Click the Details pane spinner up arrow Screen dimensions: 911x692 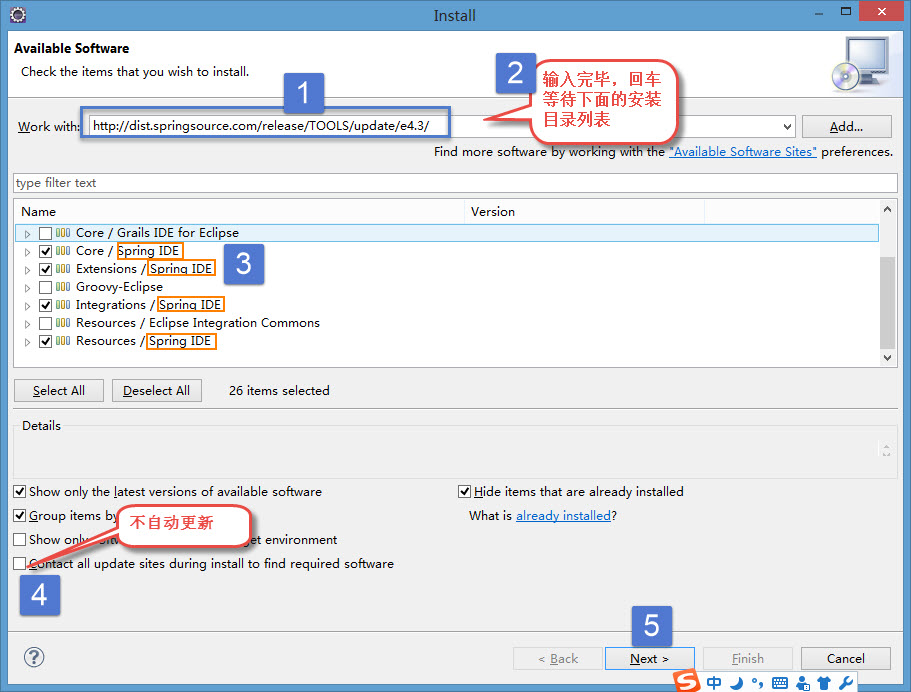(x=886, y=446)
